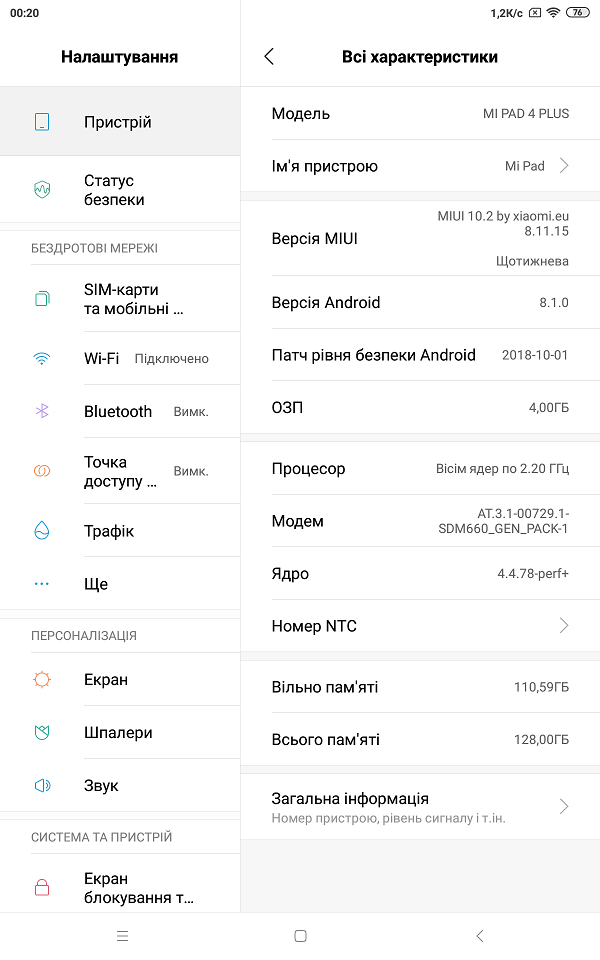The height and width of the screenshot is (960, 600).
Task: Tap the Трафік water drop icon
Action: [42, 530]
